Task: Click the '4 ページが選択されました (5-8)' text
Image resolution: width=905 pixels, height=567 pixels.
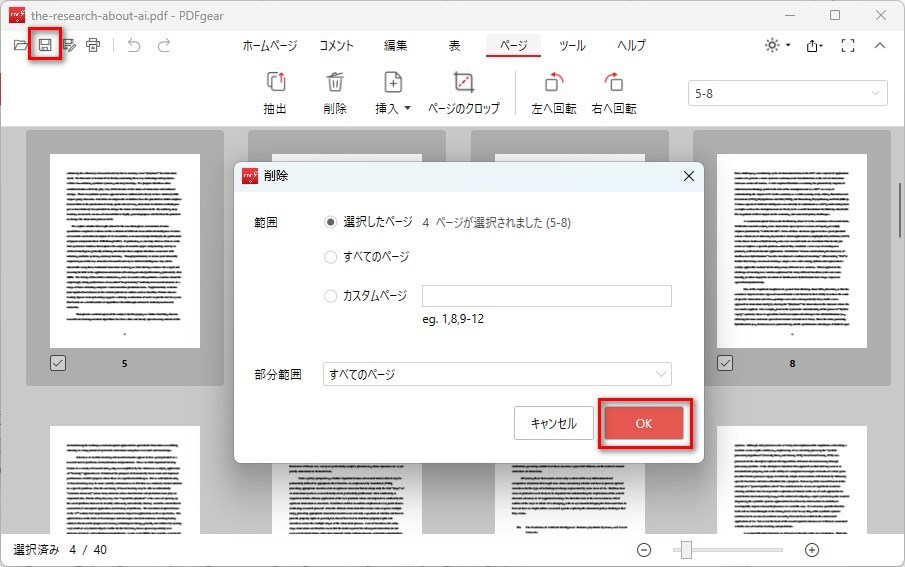Action: [496, 222]
